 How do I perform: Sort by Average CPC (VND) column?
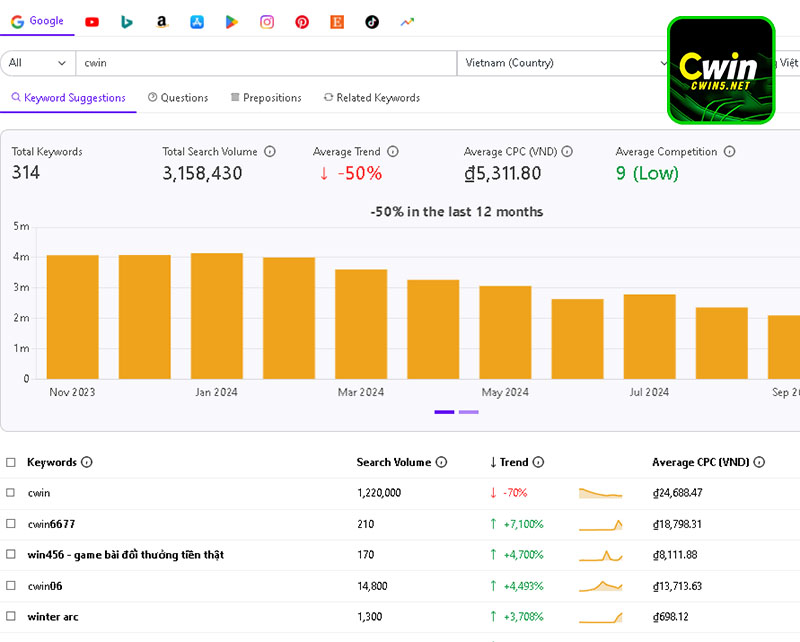[x=701, y=462]
